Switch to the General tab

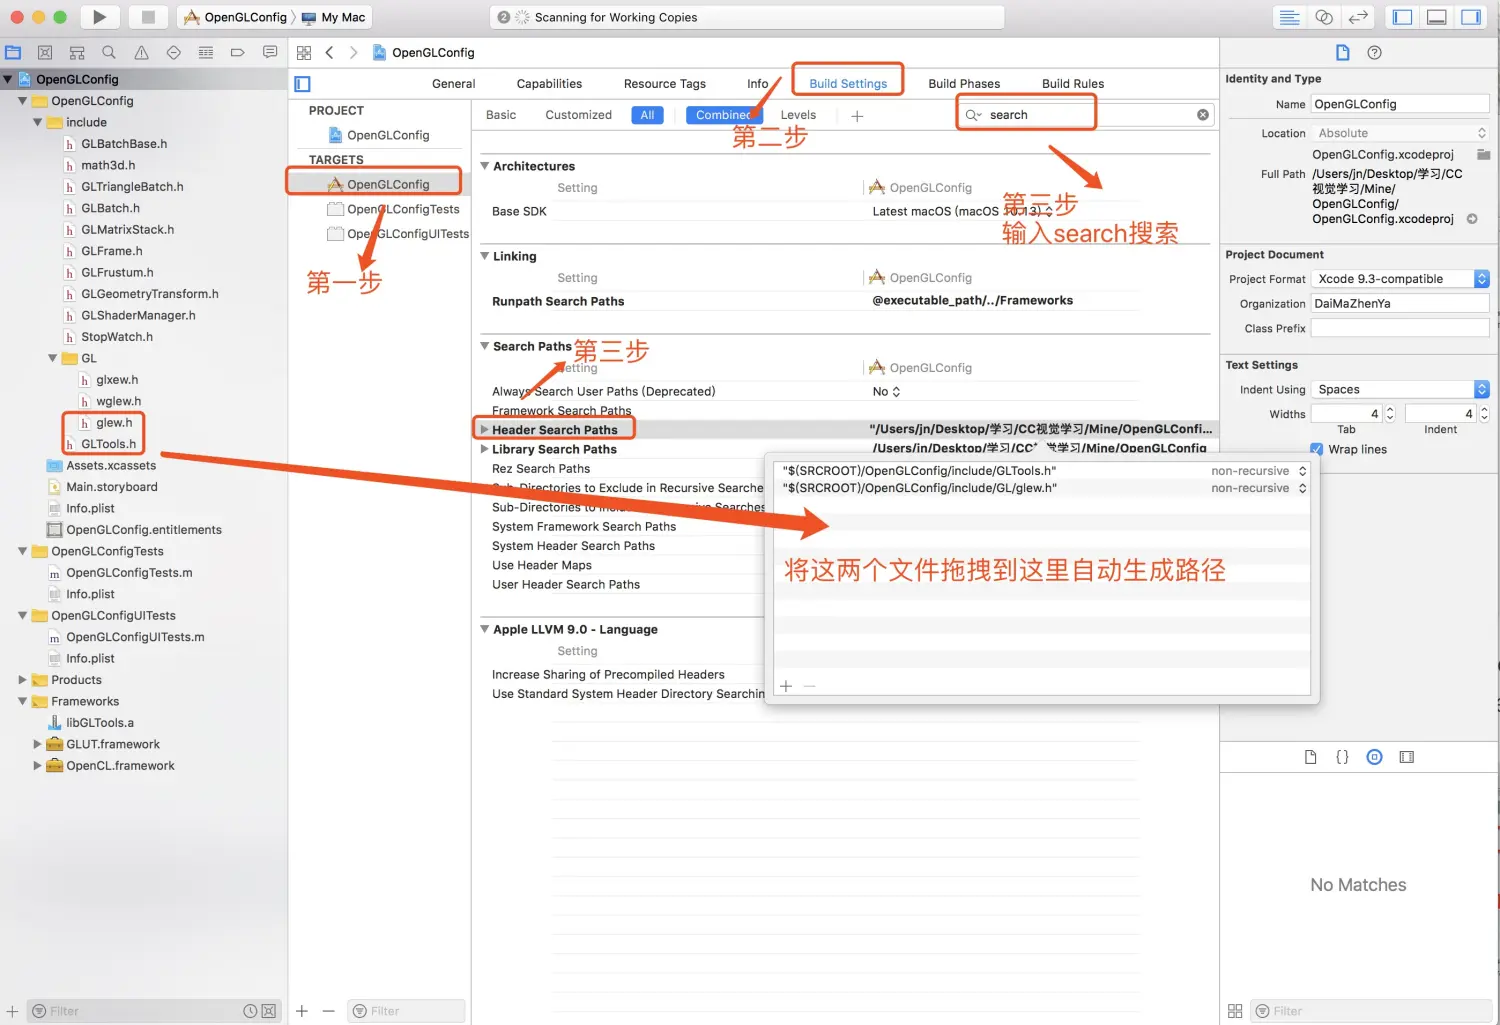[x=454, y=84]
